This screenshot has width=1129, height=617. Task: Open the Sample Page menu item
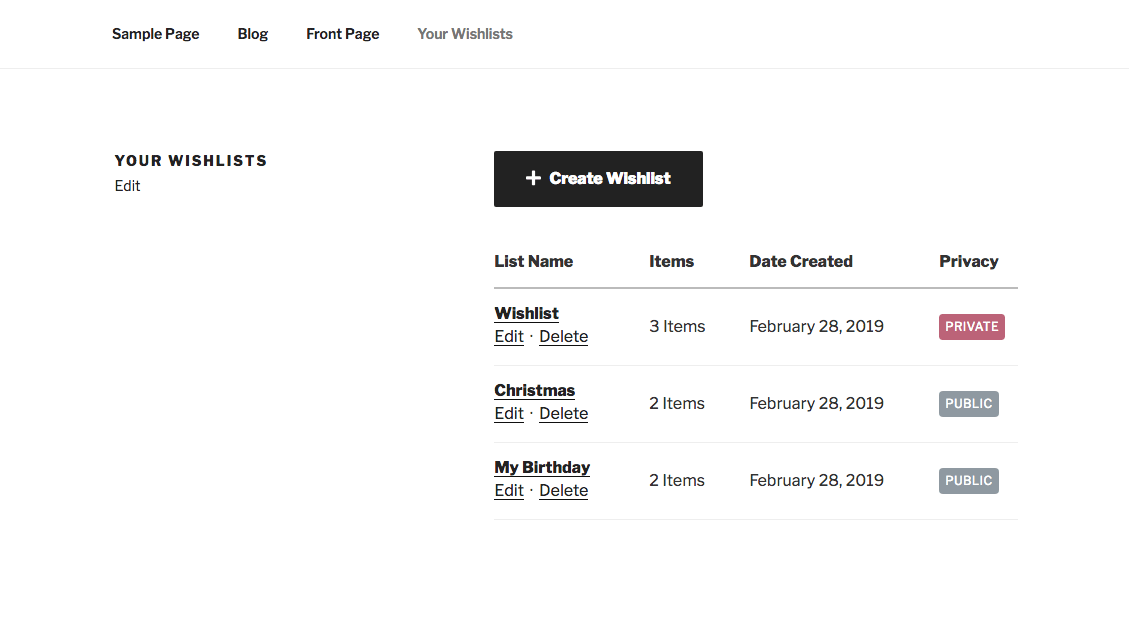point(155,34)
